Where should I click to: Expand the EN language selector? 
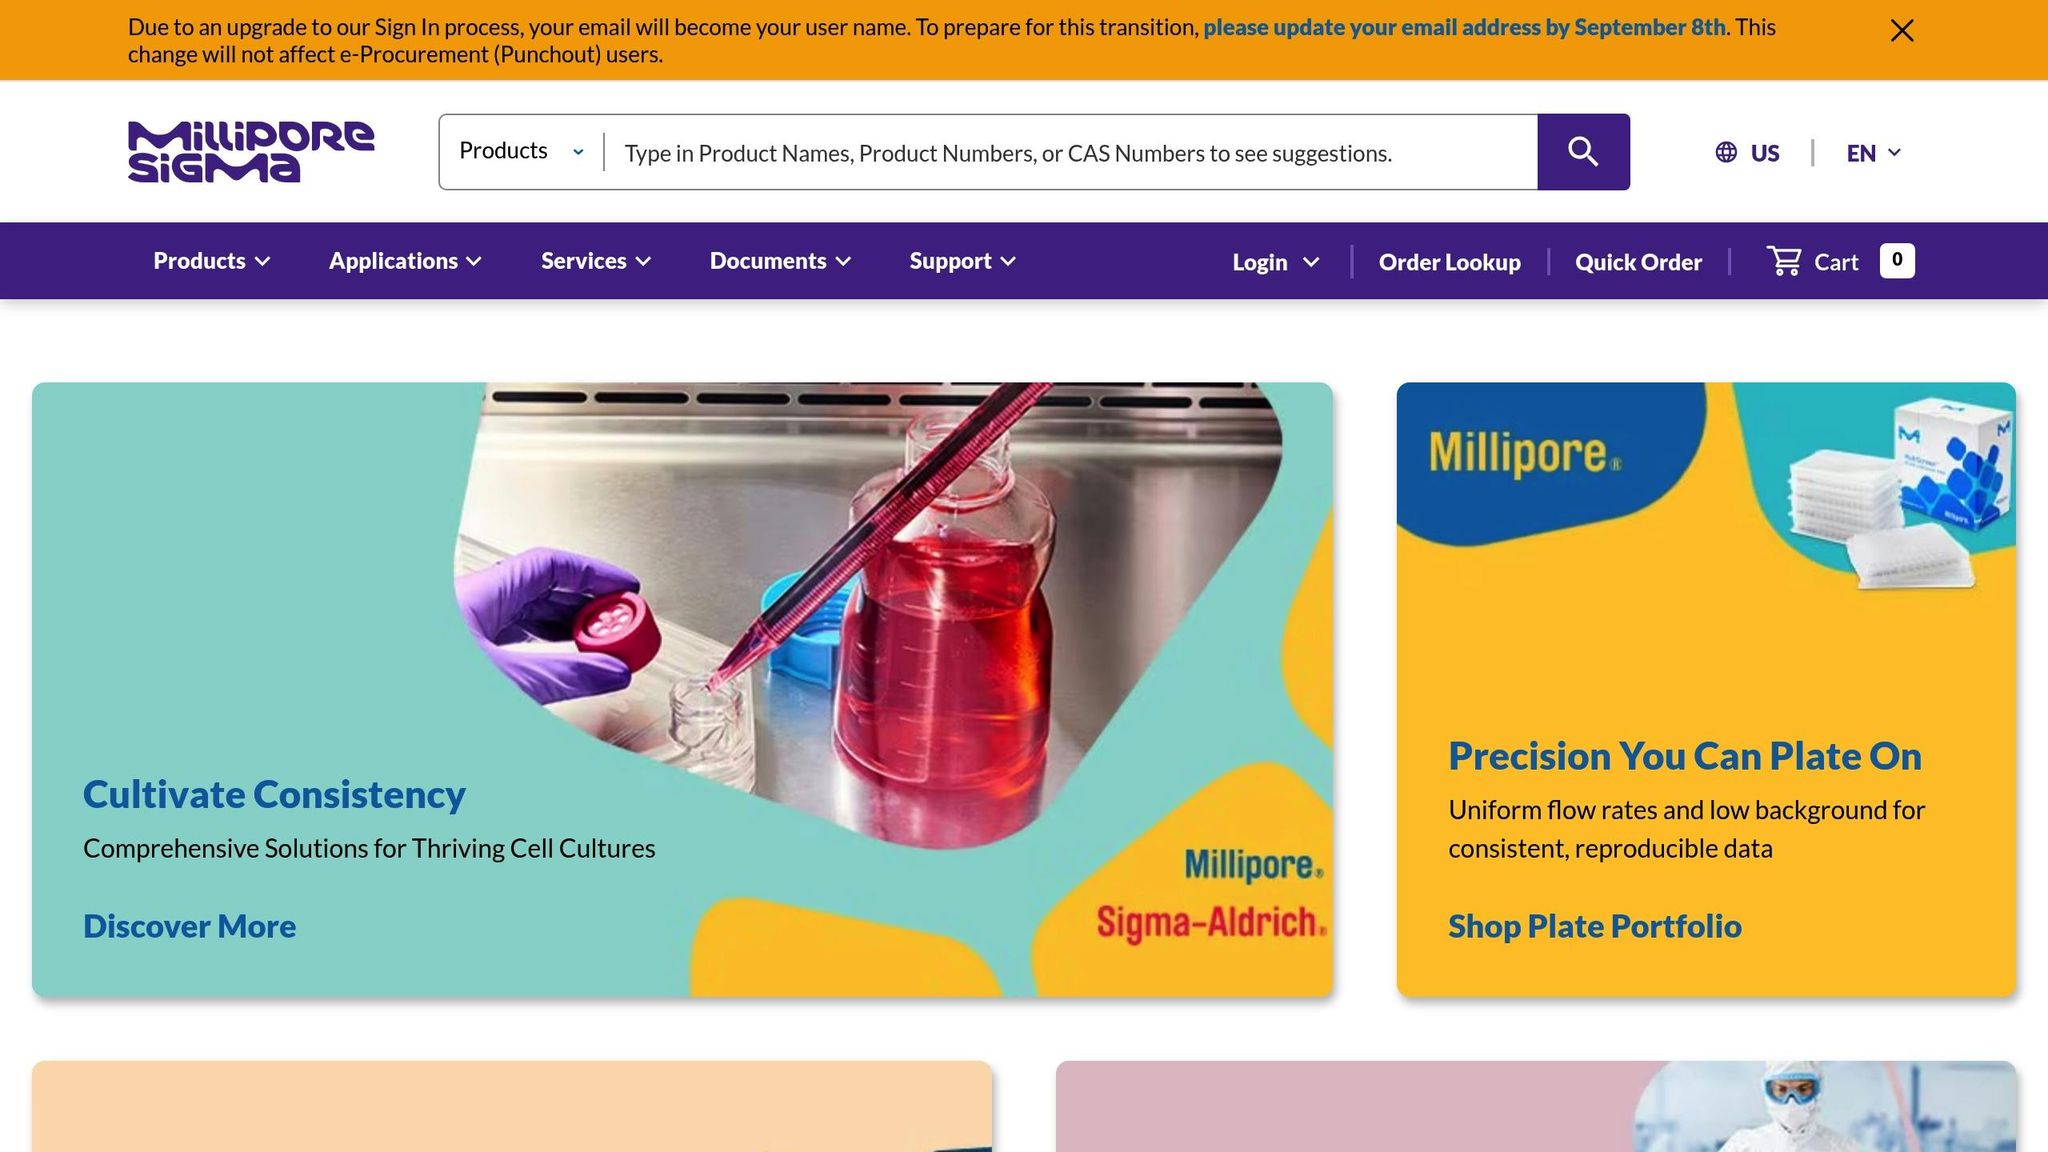[x=1873, y=153]
